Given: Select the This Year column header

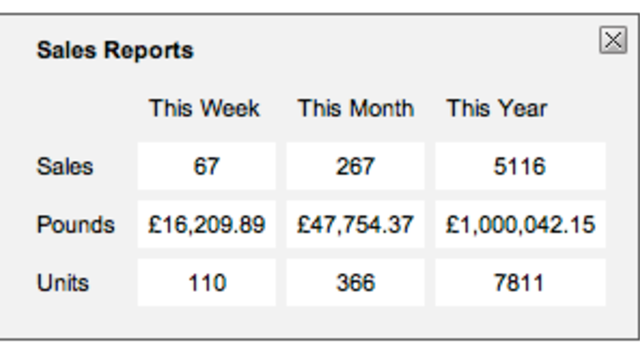Looking at the screenshot, I should click(497, 108).
